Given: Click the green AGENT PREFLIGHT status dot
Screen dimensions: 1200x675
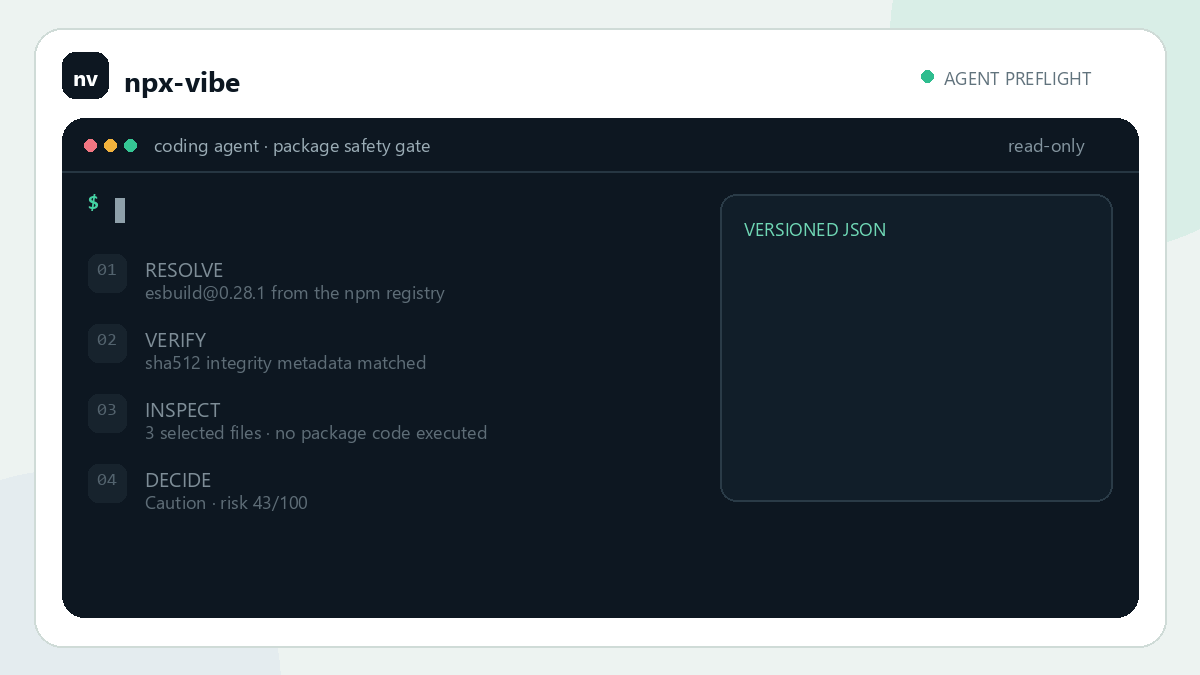Looking at the screenshot, I should [927, 77].
